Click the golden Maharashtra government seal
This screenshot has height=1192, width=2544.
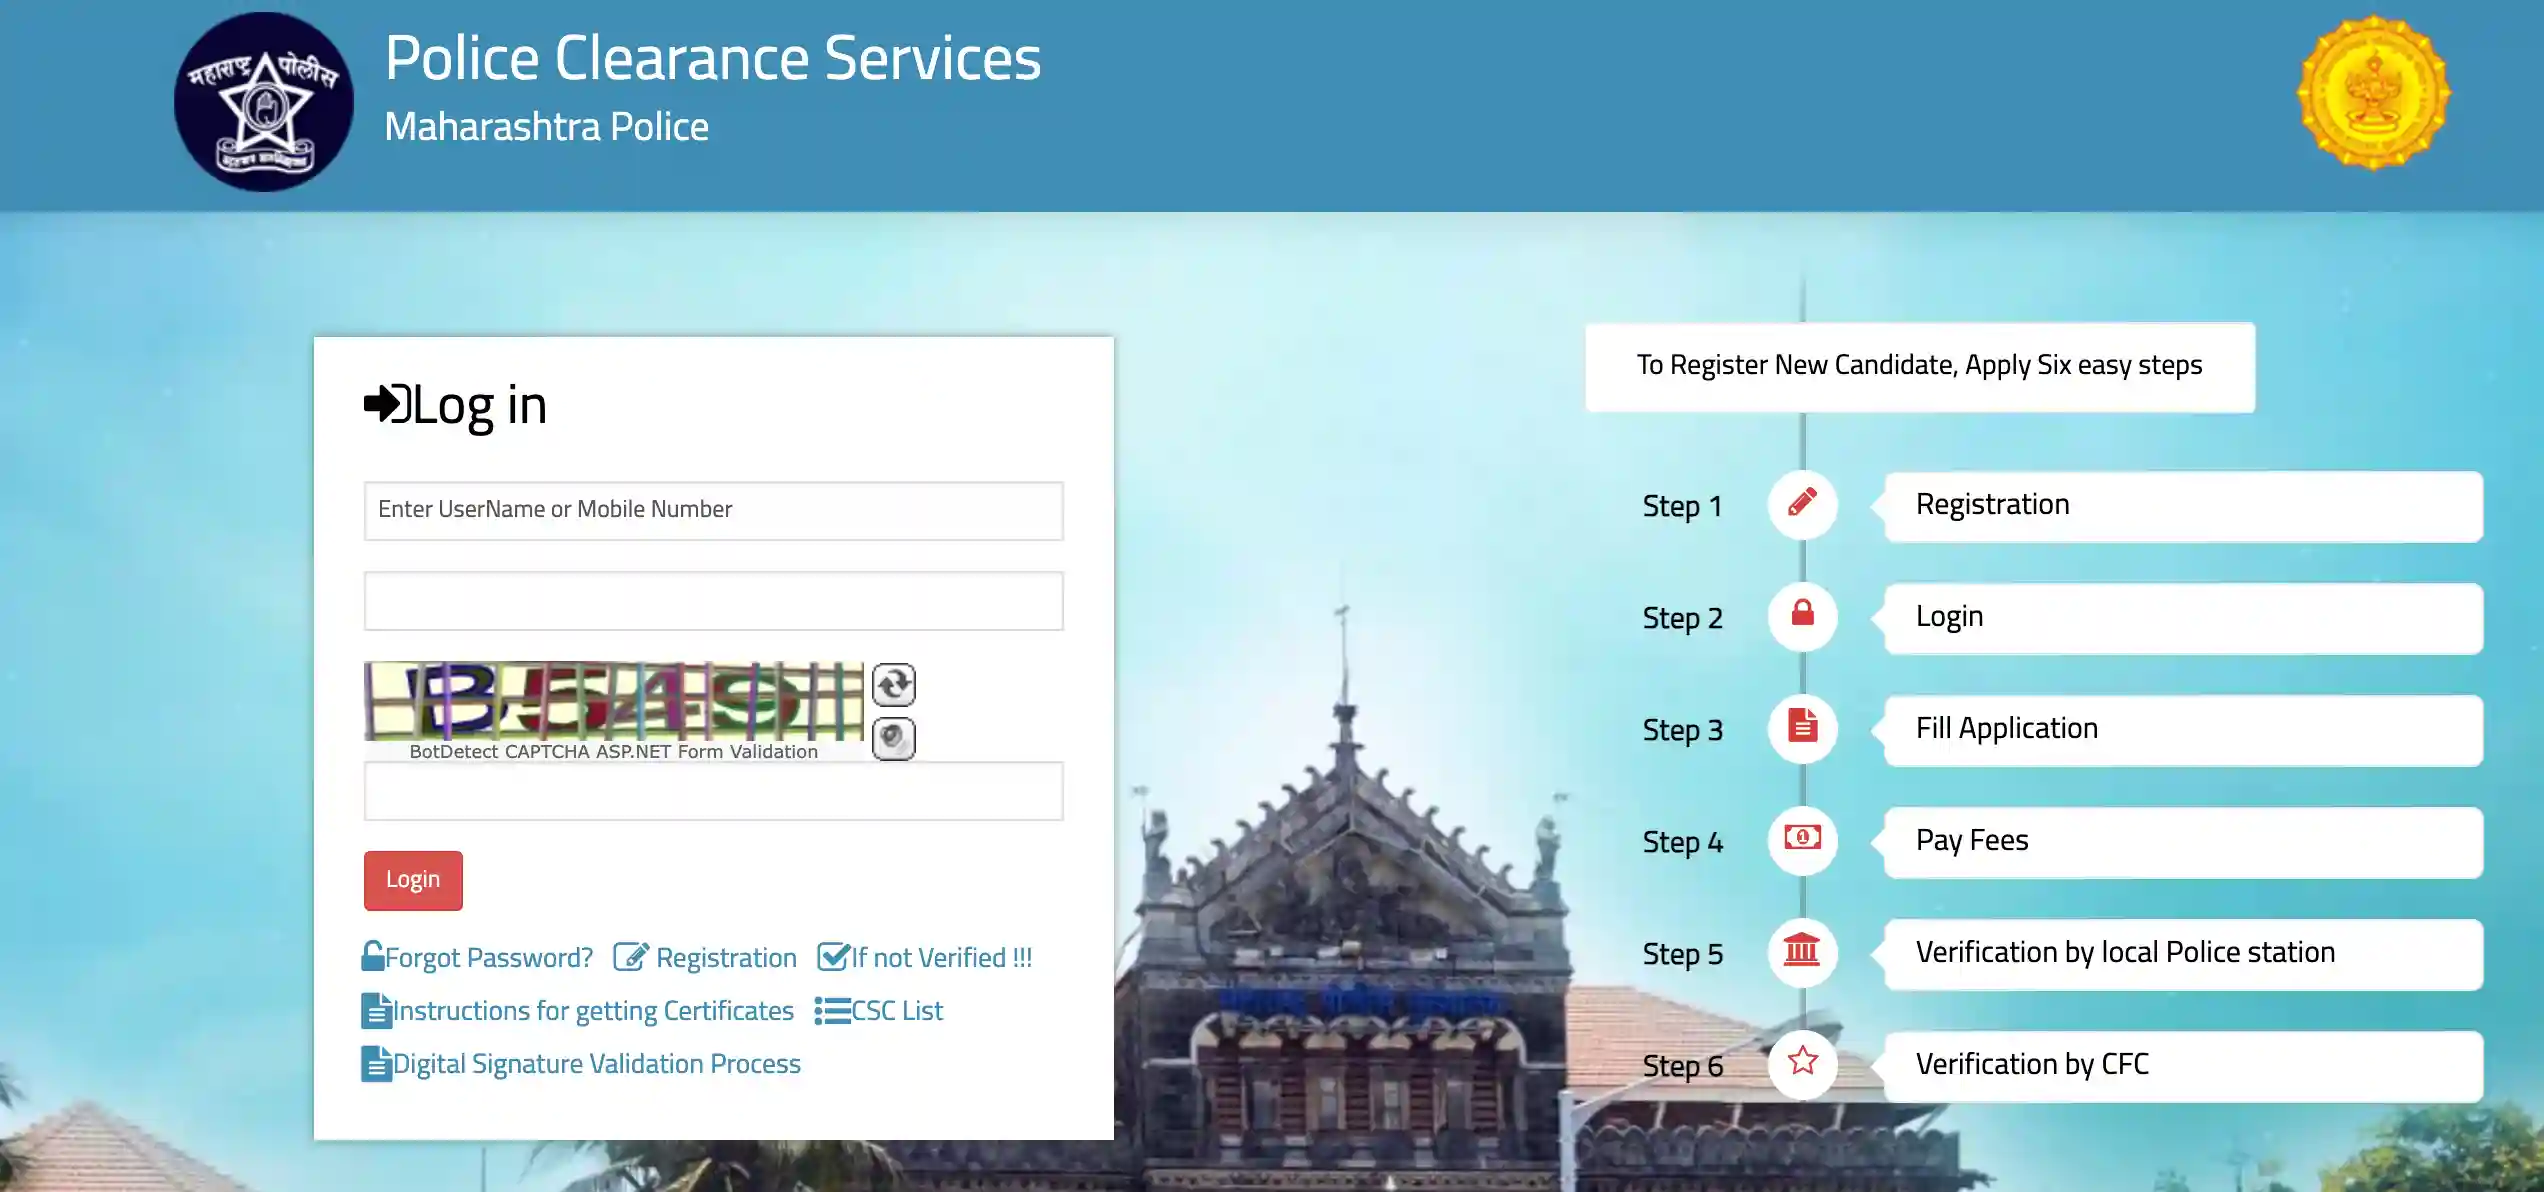click(x=2374, y=92)
